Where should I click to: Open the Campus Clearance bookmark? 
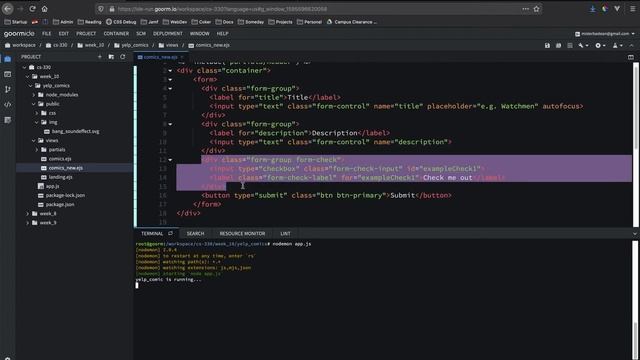point(352,22)
